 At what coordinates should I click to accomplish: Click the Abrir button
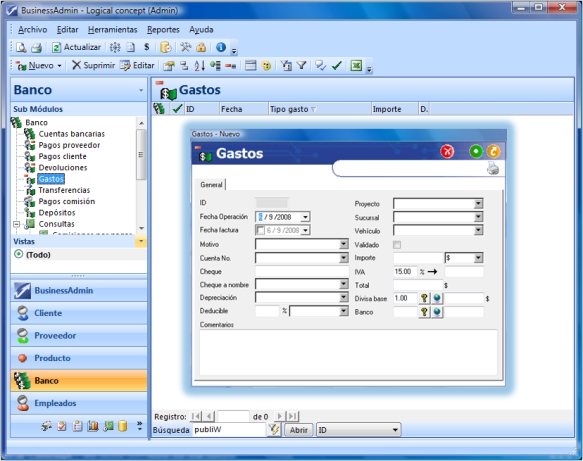299,430
